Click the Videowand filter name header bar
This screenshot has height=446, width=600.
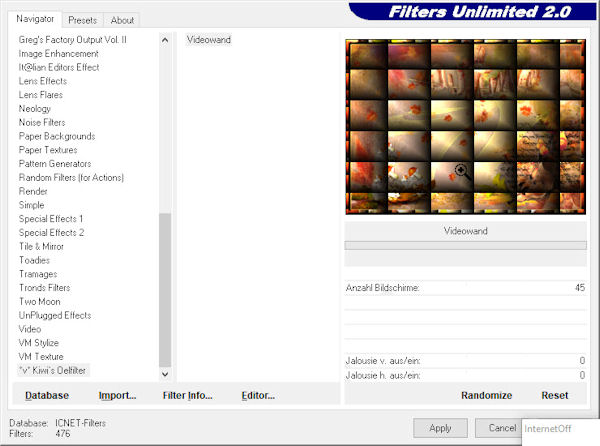point(465,231)
